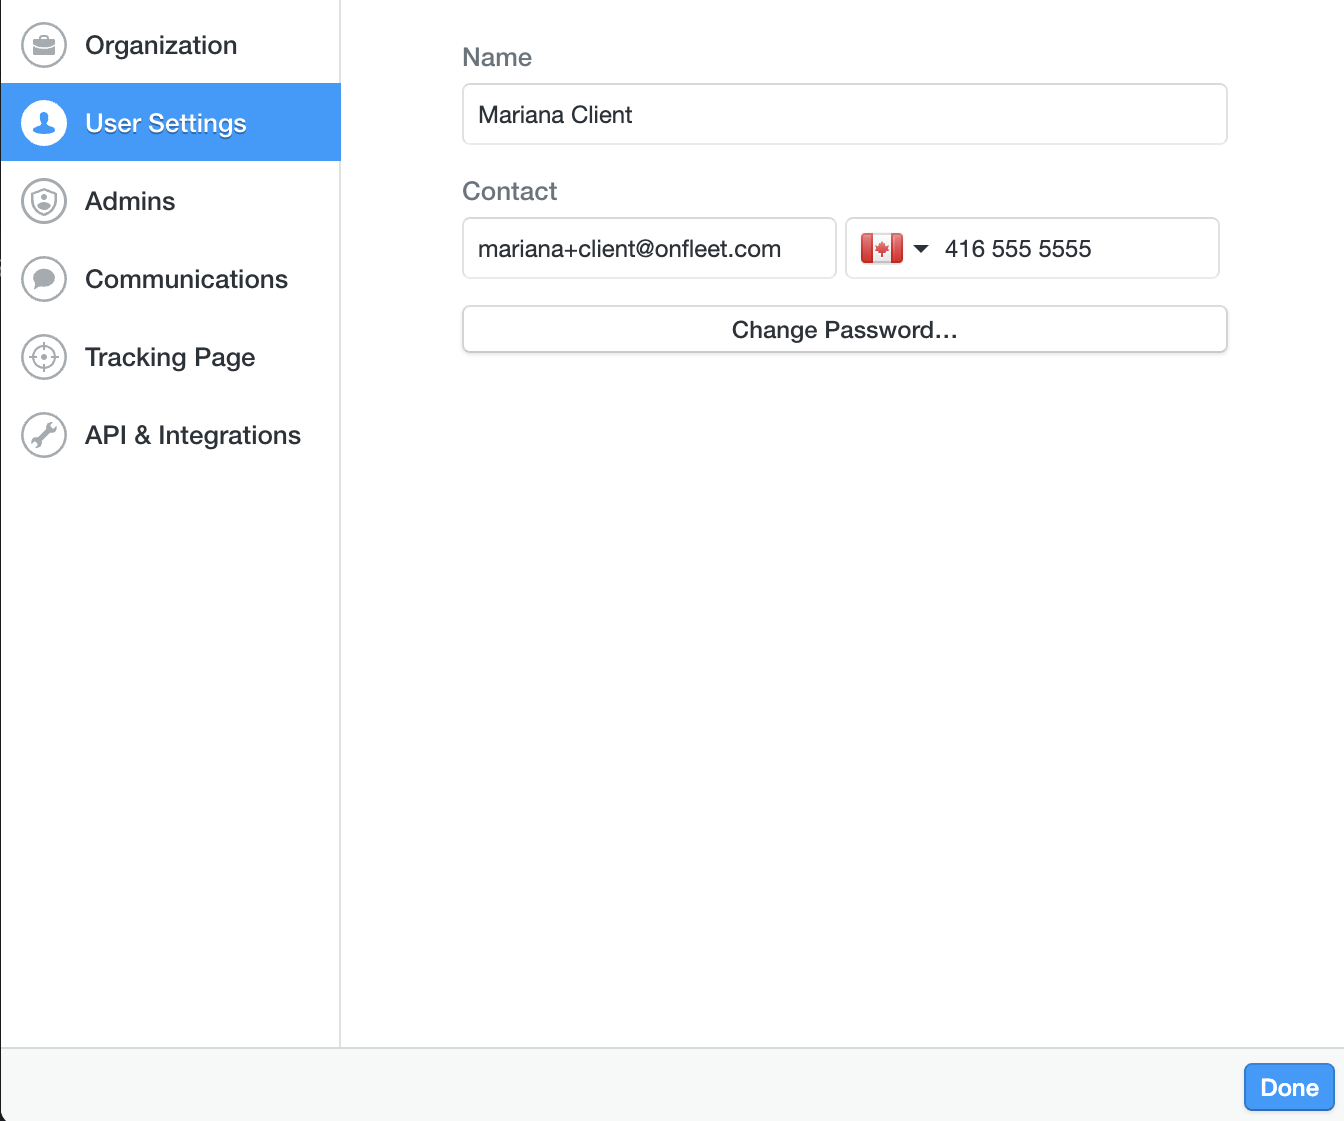Click the API & Integrations wrench icon
This screenshot has width=1344, height=1121.
coord(44,435)
